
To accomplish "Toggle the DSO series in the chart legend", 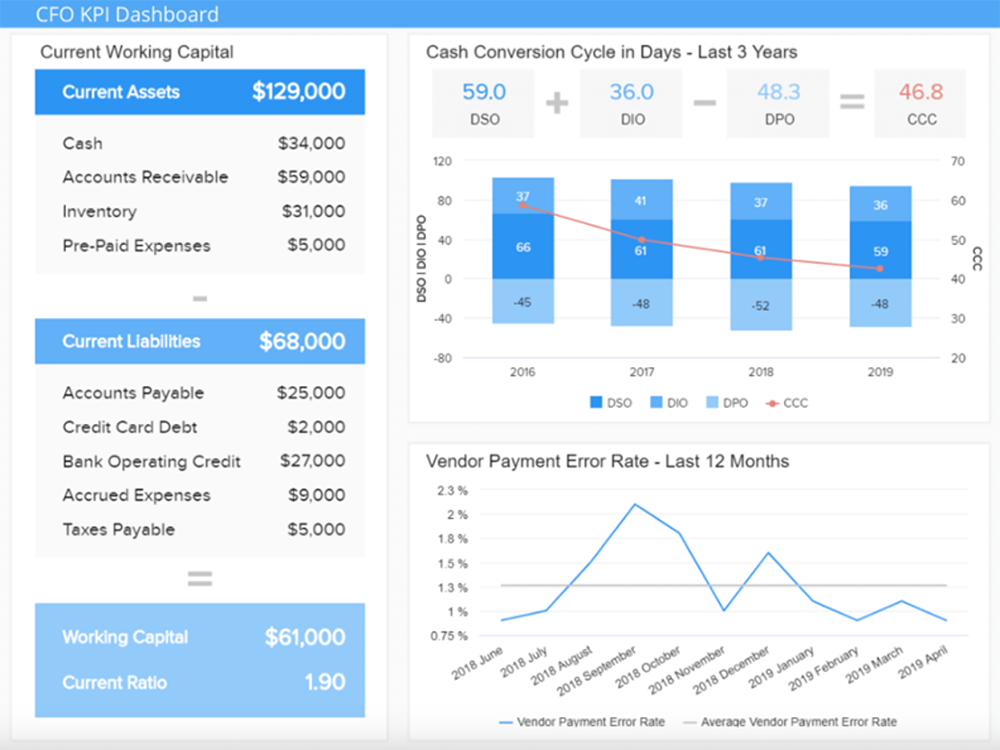I will point(610,403).
